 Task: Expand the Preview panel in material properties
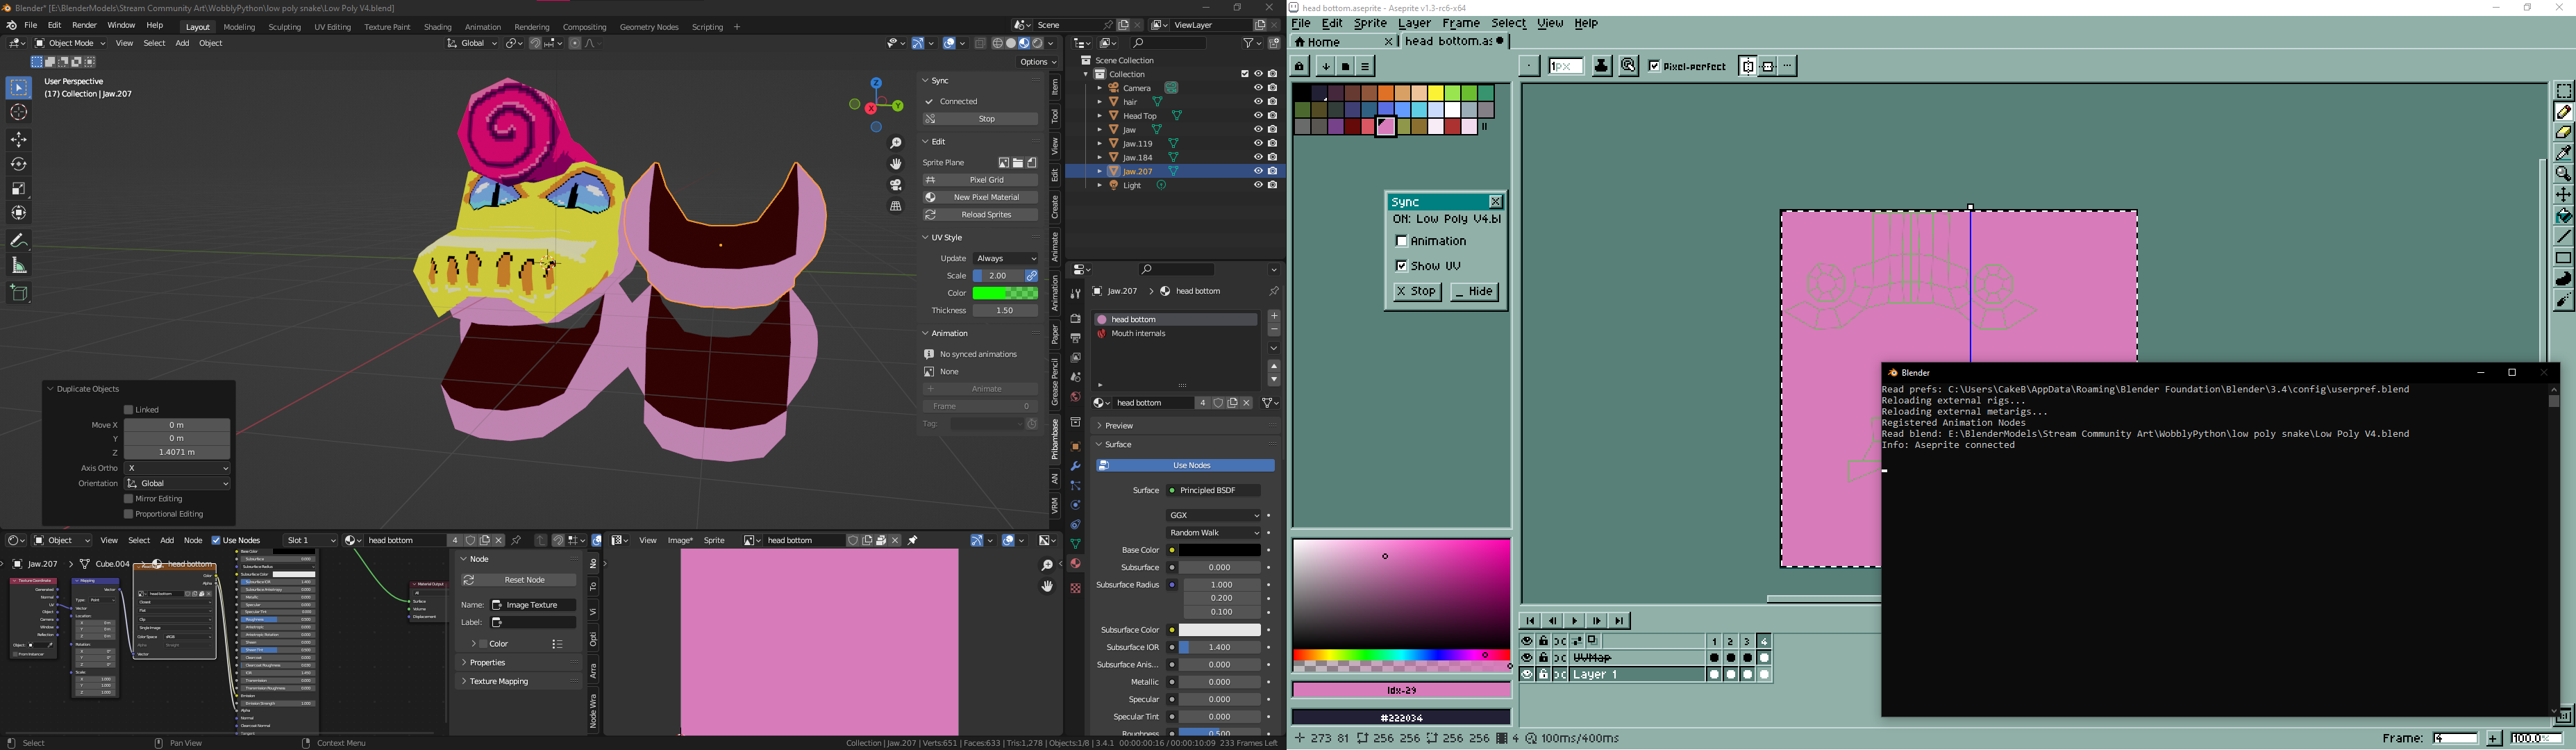point(1119,426)
